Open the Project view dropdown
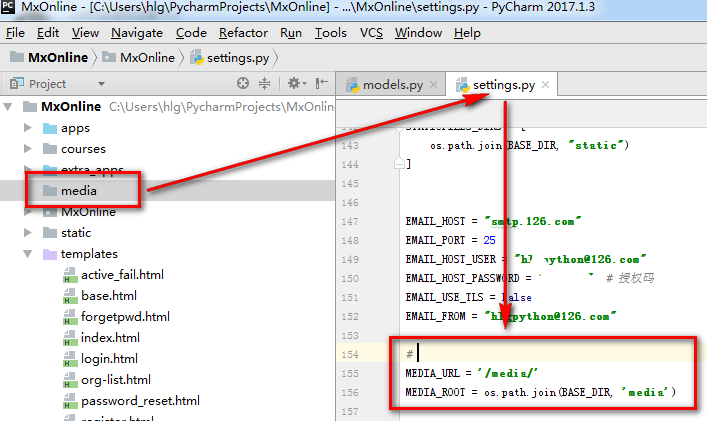Viewport: 707px width, 421px height. pyautogui.click(x=101, y=84)
